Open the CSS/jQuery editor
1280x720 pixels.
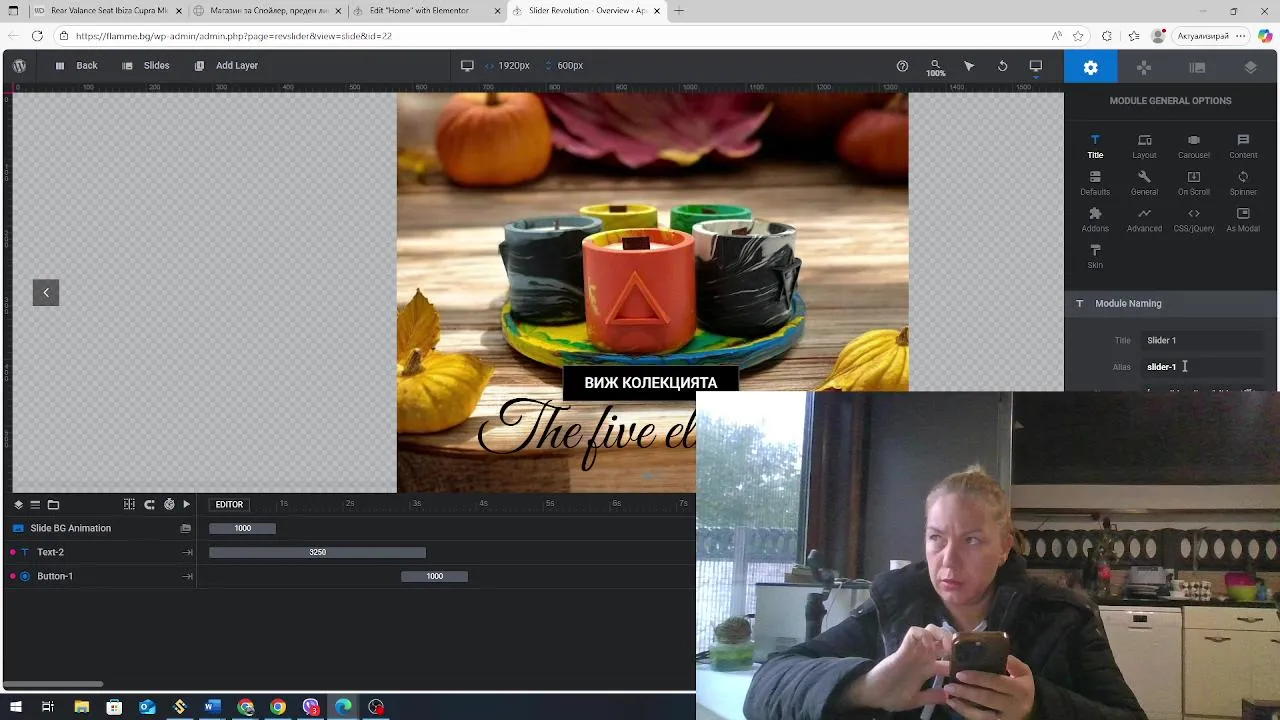(x=1193, y=220)
